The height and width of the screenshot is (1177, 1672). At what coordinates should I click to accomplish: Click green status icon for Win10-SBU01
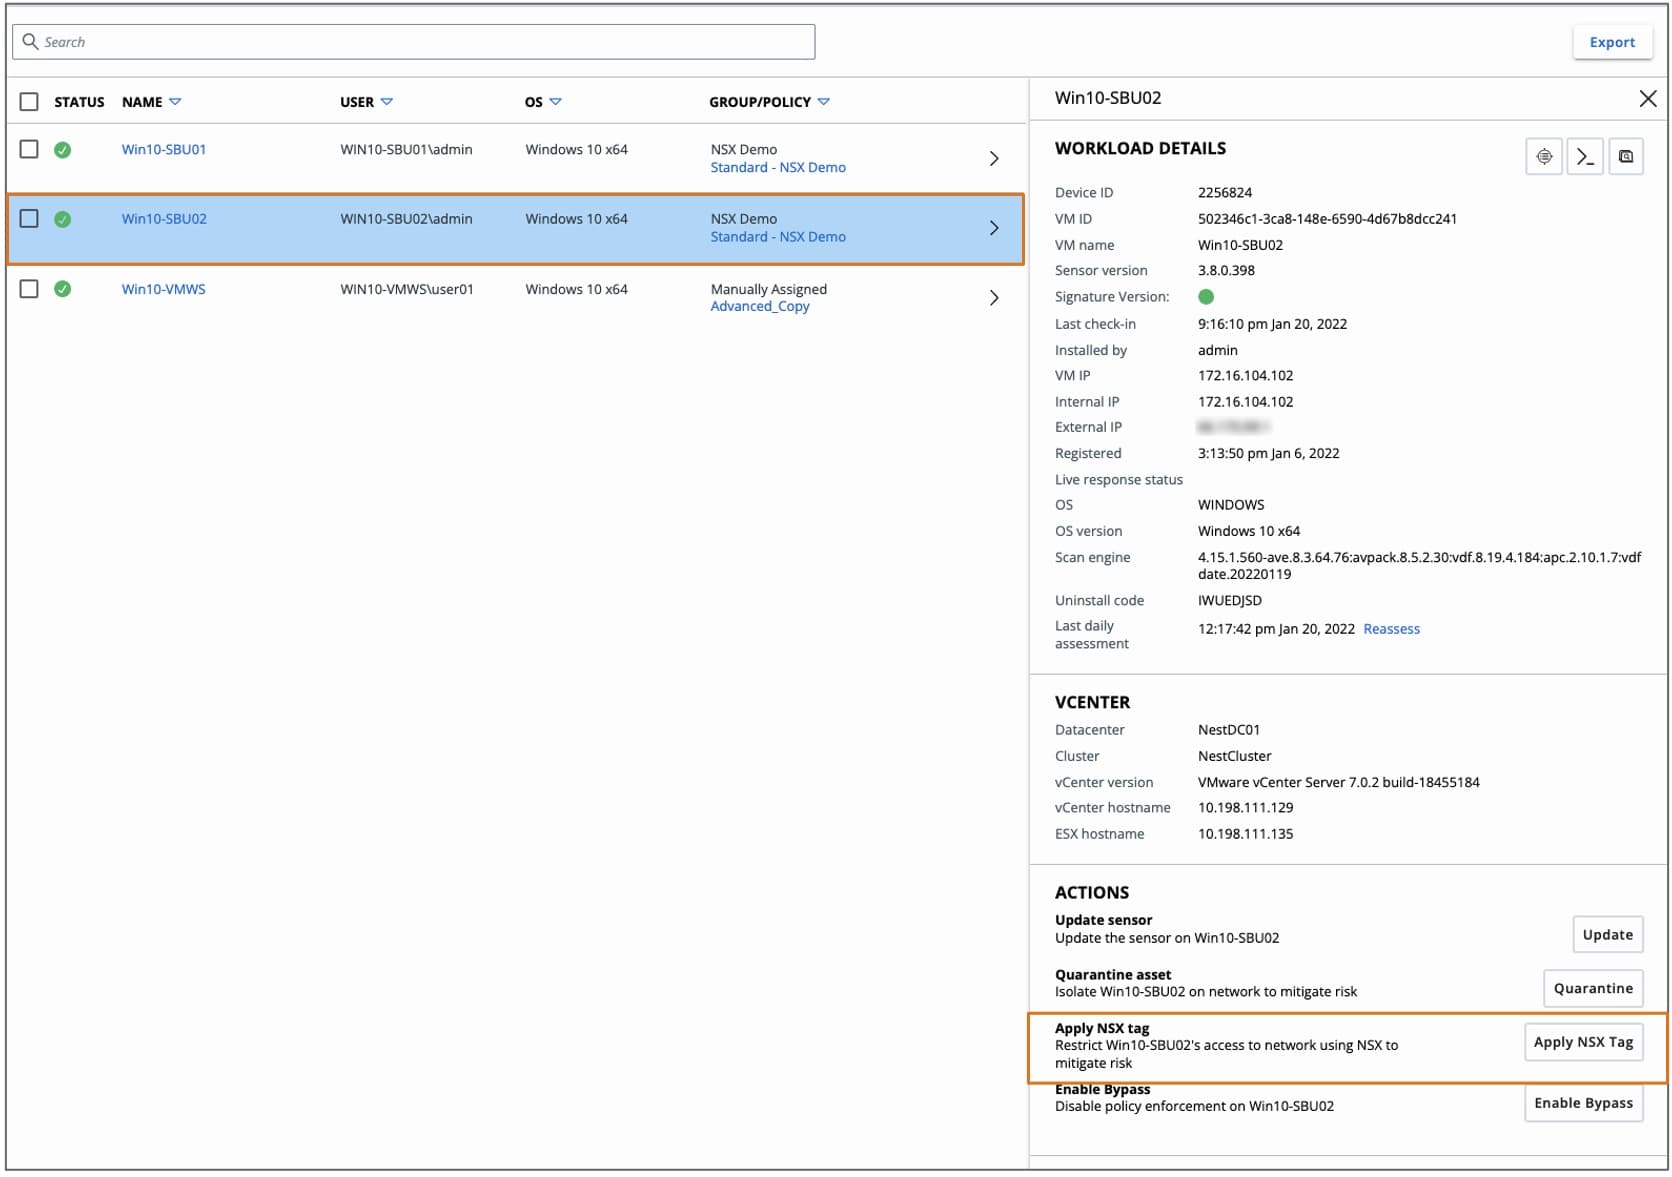pos(63,150)
